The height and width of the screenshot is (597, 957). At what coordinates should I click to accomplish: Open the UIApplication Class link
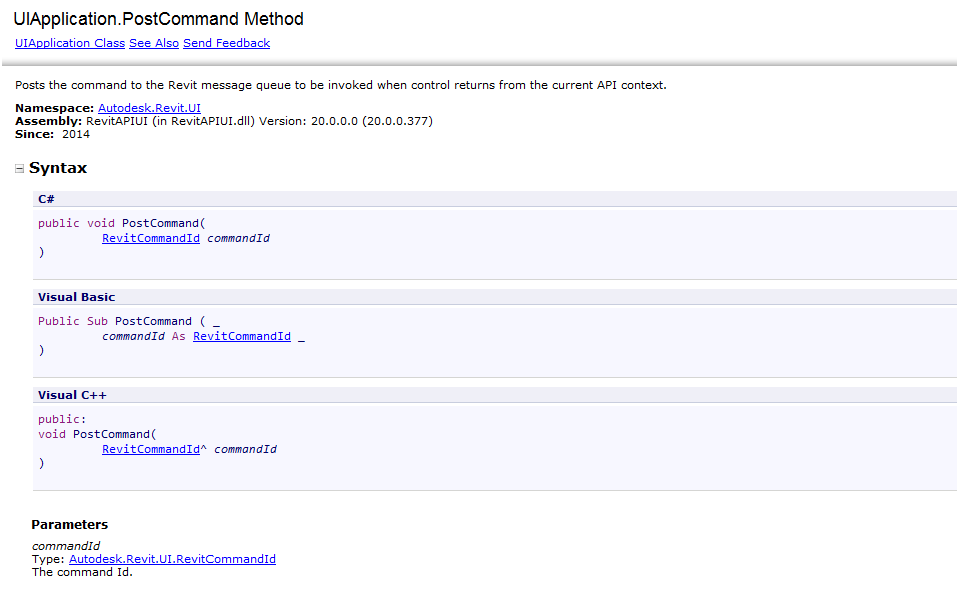tap(69, 43)
